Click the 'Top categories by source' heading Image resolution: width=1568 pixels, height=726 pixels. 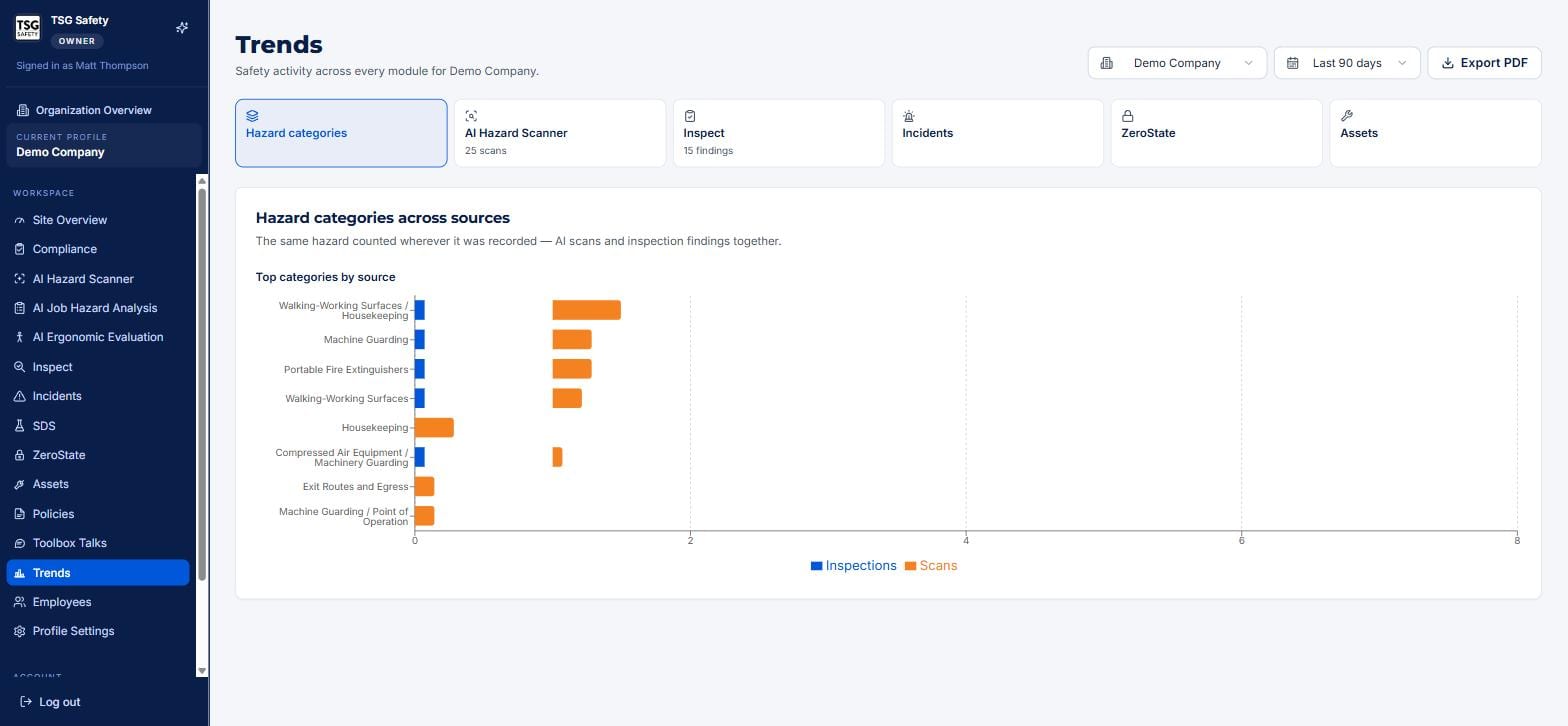click(x=325, y=277)
